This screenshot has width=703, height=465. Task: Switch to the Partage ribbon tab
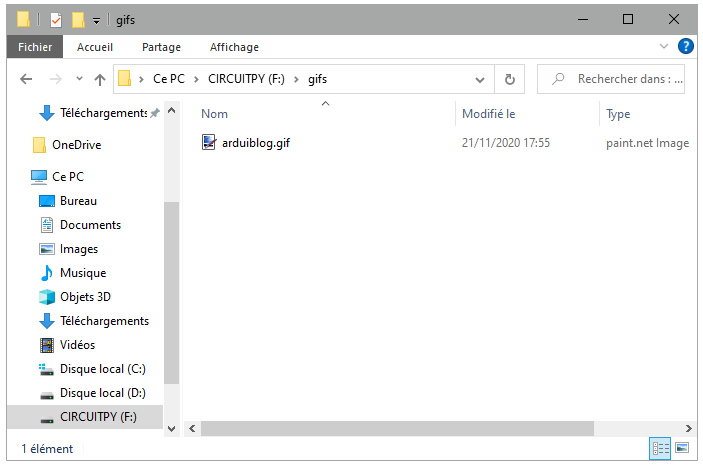pyautogui.click(x=161, y=47)
